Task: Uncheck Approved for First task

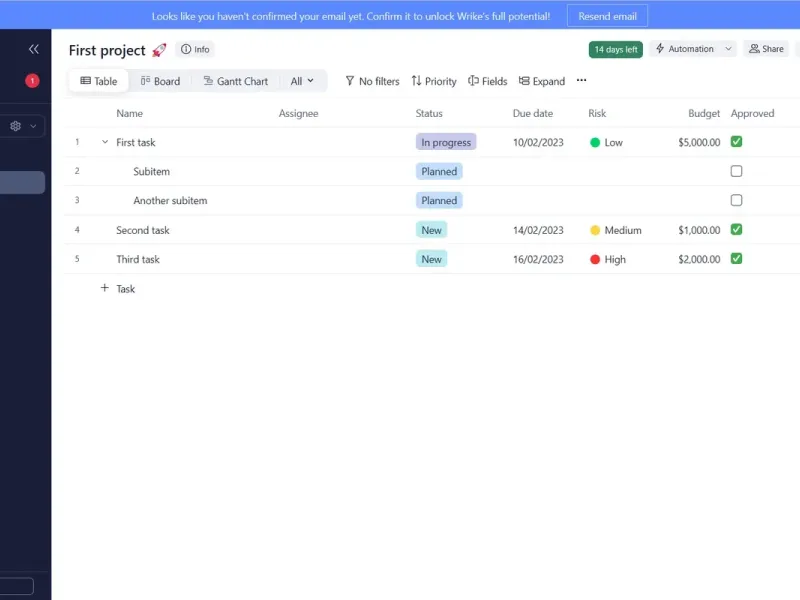Action: 736,142
